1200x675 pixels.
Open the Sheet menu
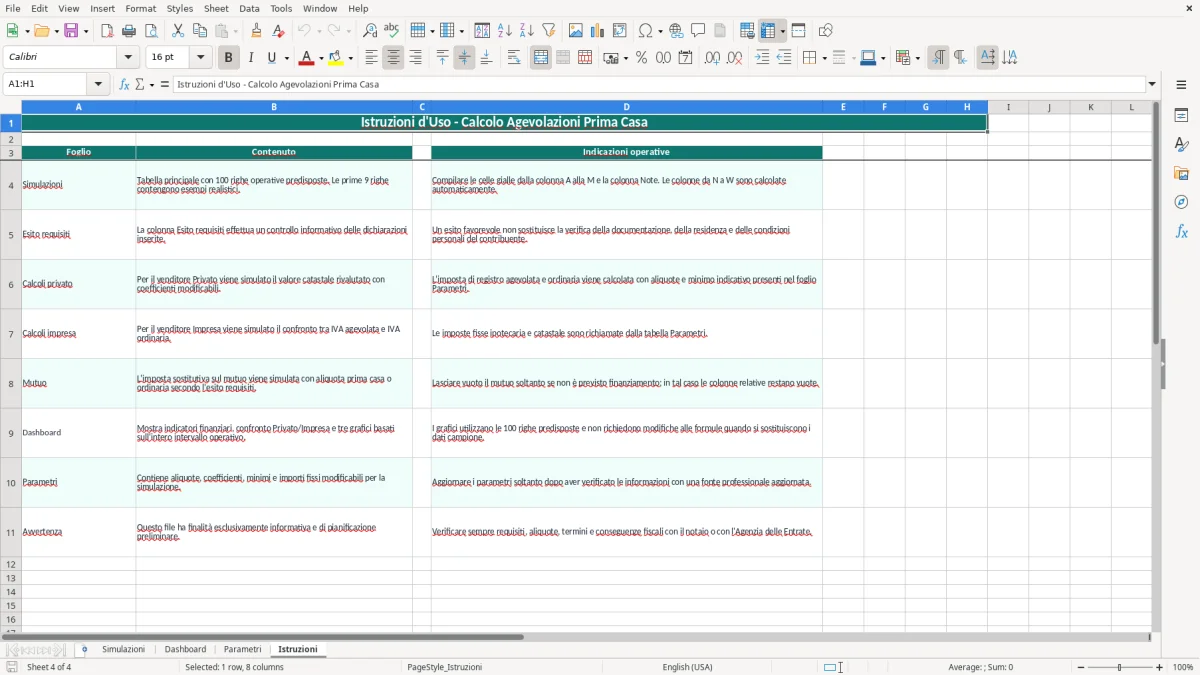click(x=216, y=8)
